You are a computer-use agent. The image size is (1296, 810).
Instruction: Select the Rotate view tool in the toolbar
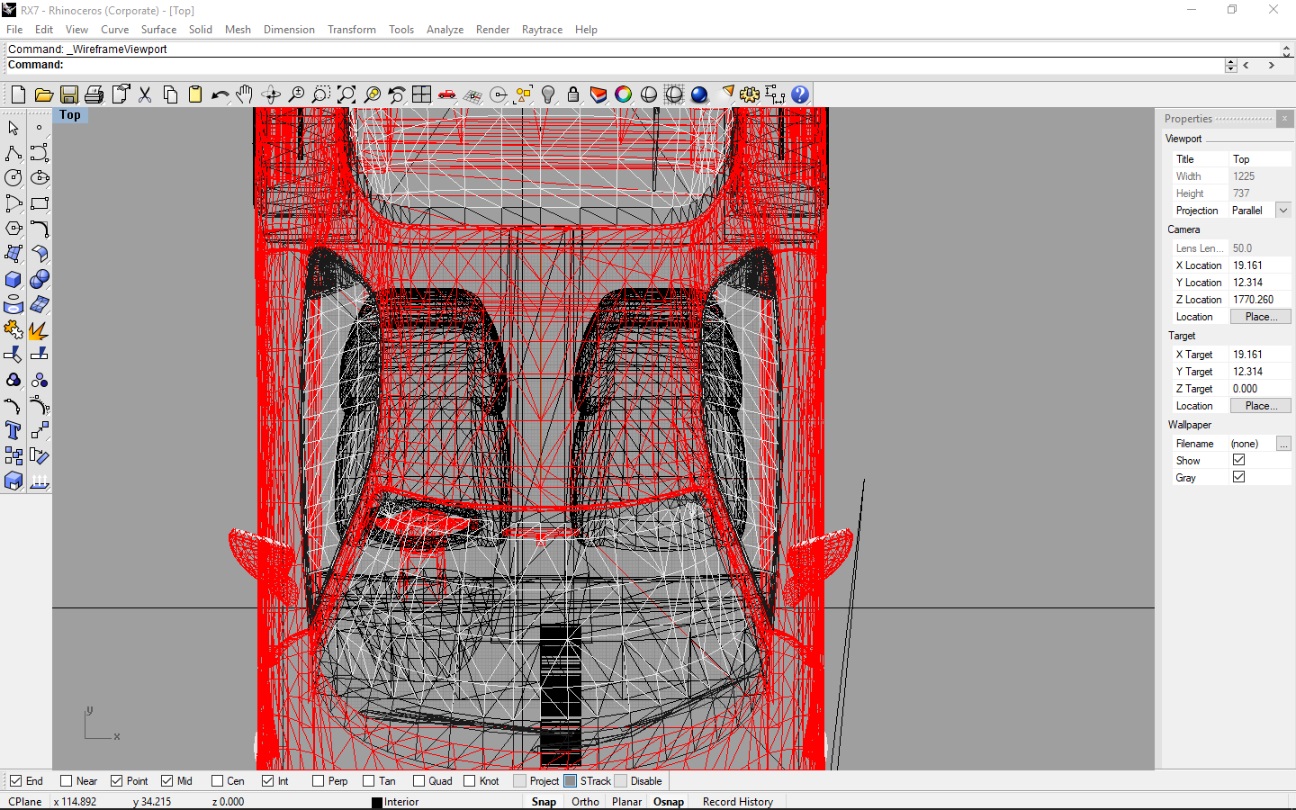tap(270, 93)
